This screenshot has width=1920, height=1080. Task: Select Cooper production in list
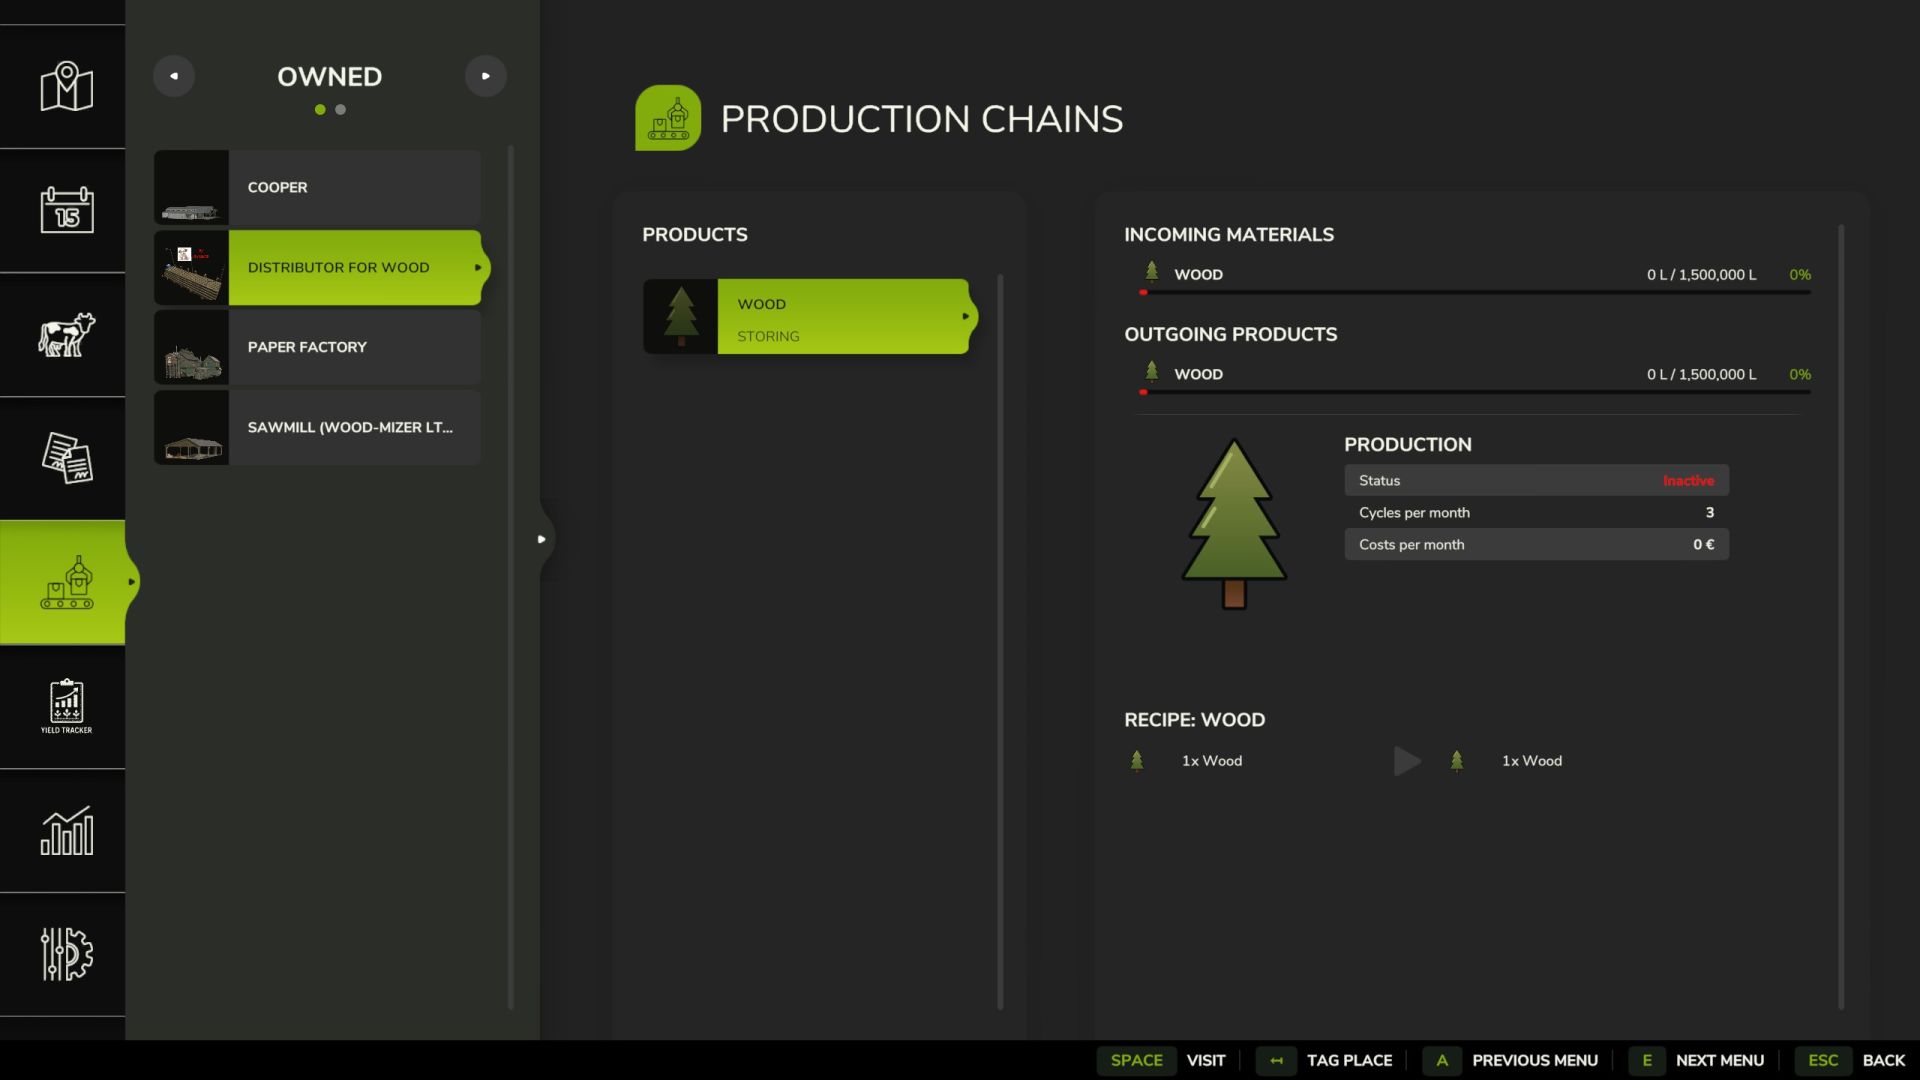point(318,187)
